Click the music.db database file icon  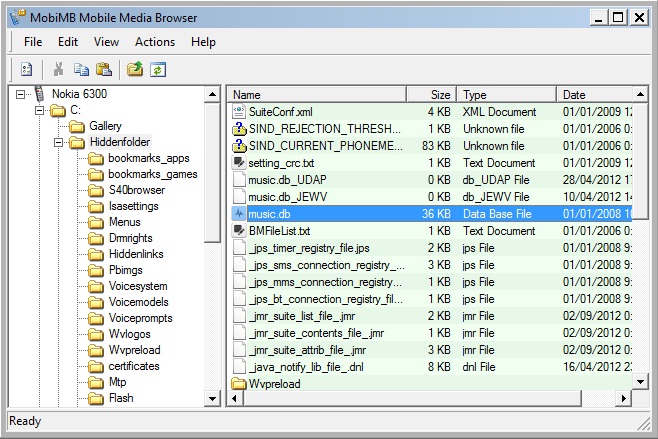click(x=239, y=214)
